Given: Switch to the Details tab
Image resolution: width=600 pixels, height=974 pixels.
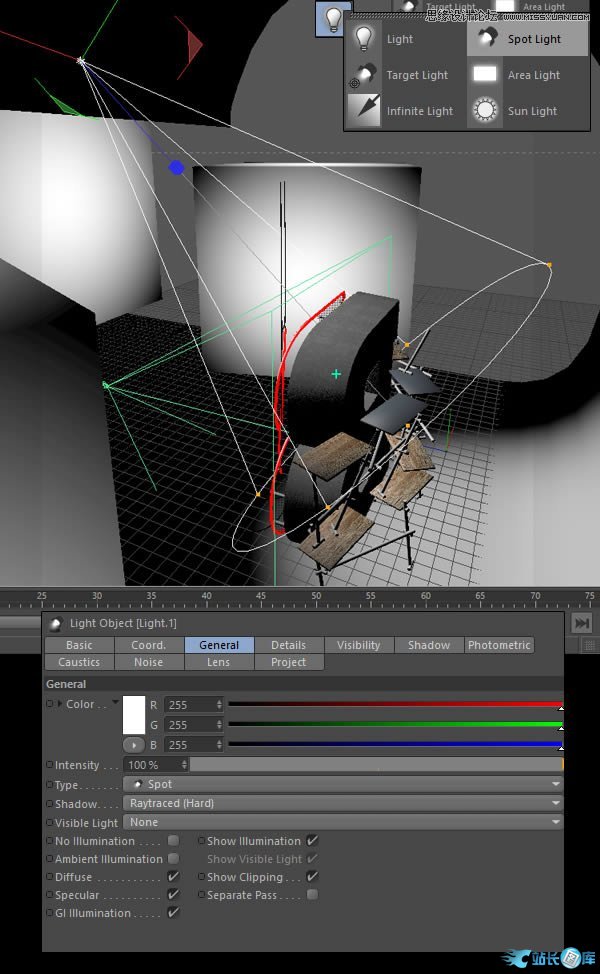Looking at the screenshot, I should [x=288, y=645].
